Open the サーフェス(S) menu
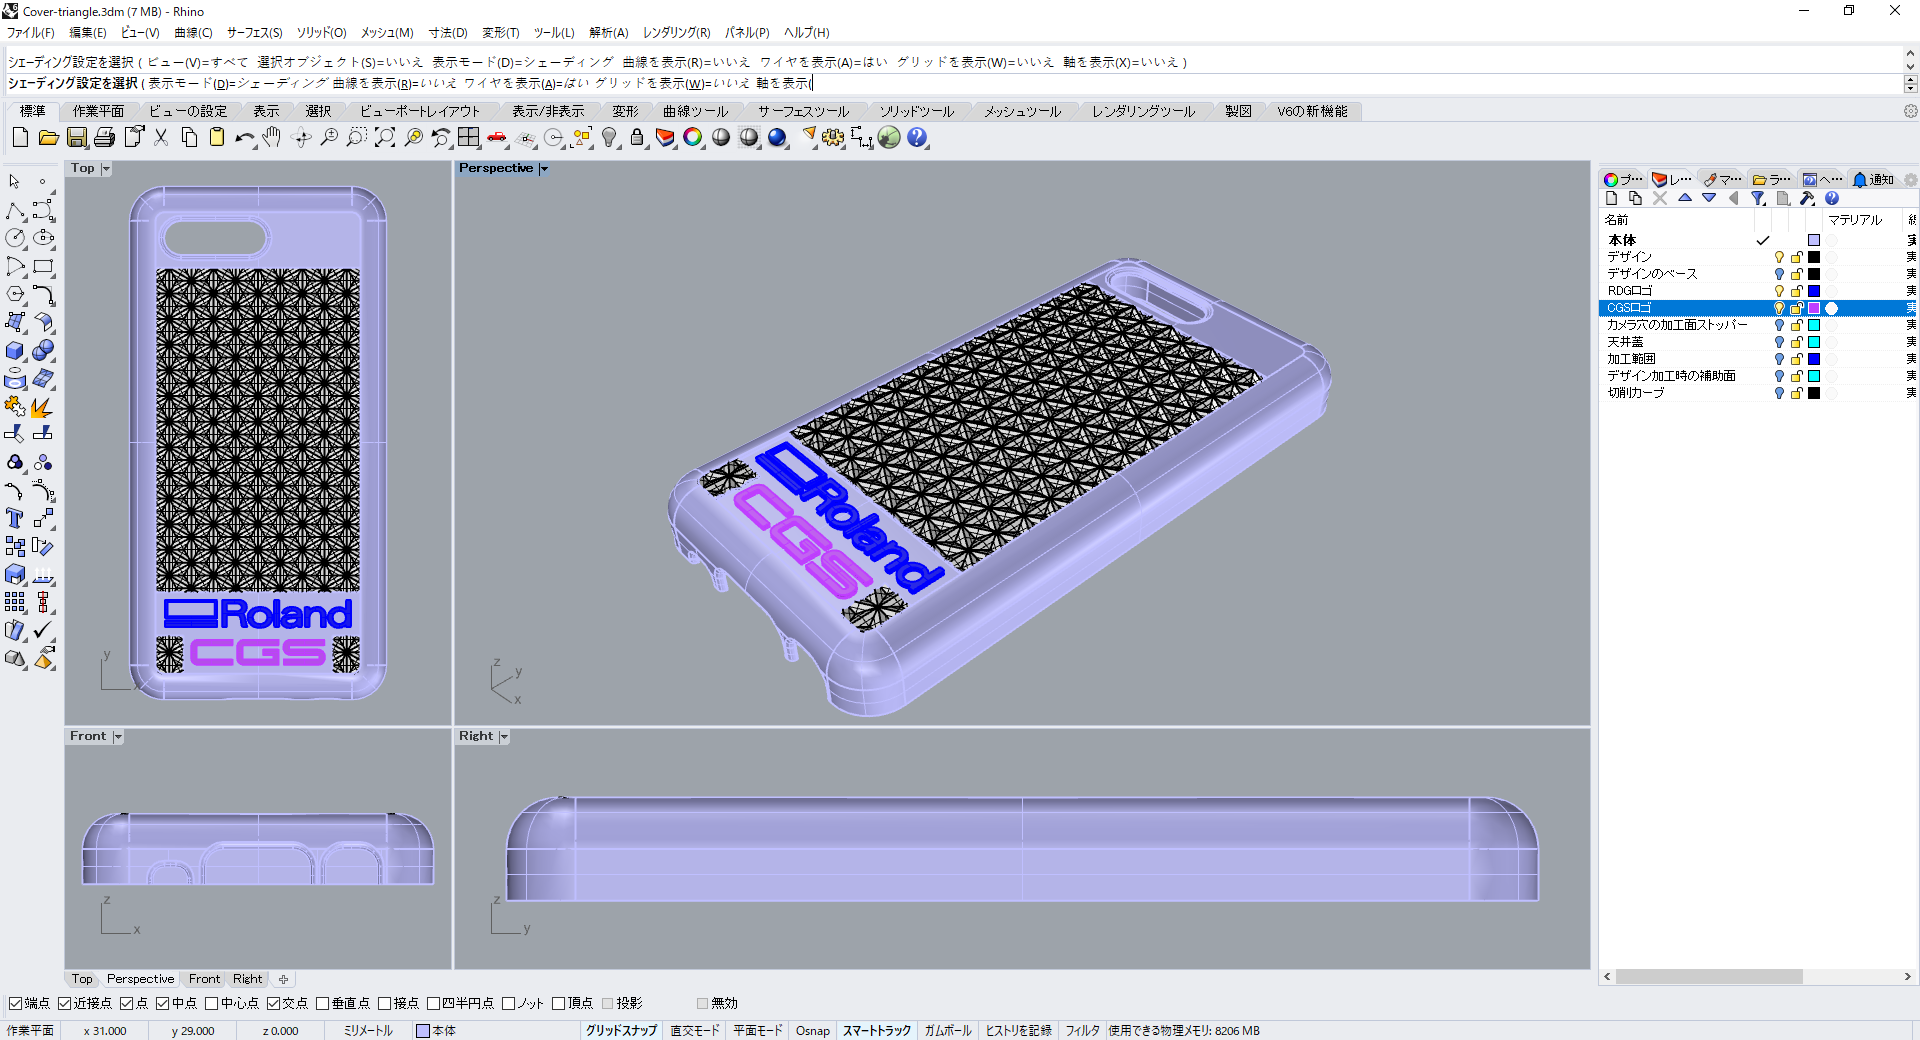 (254, 33)
